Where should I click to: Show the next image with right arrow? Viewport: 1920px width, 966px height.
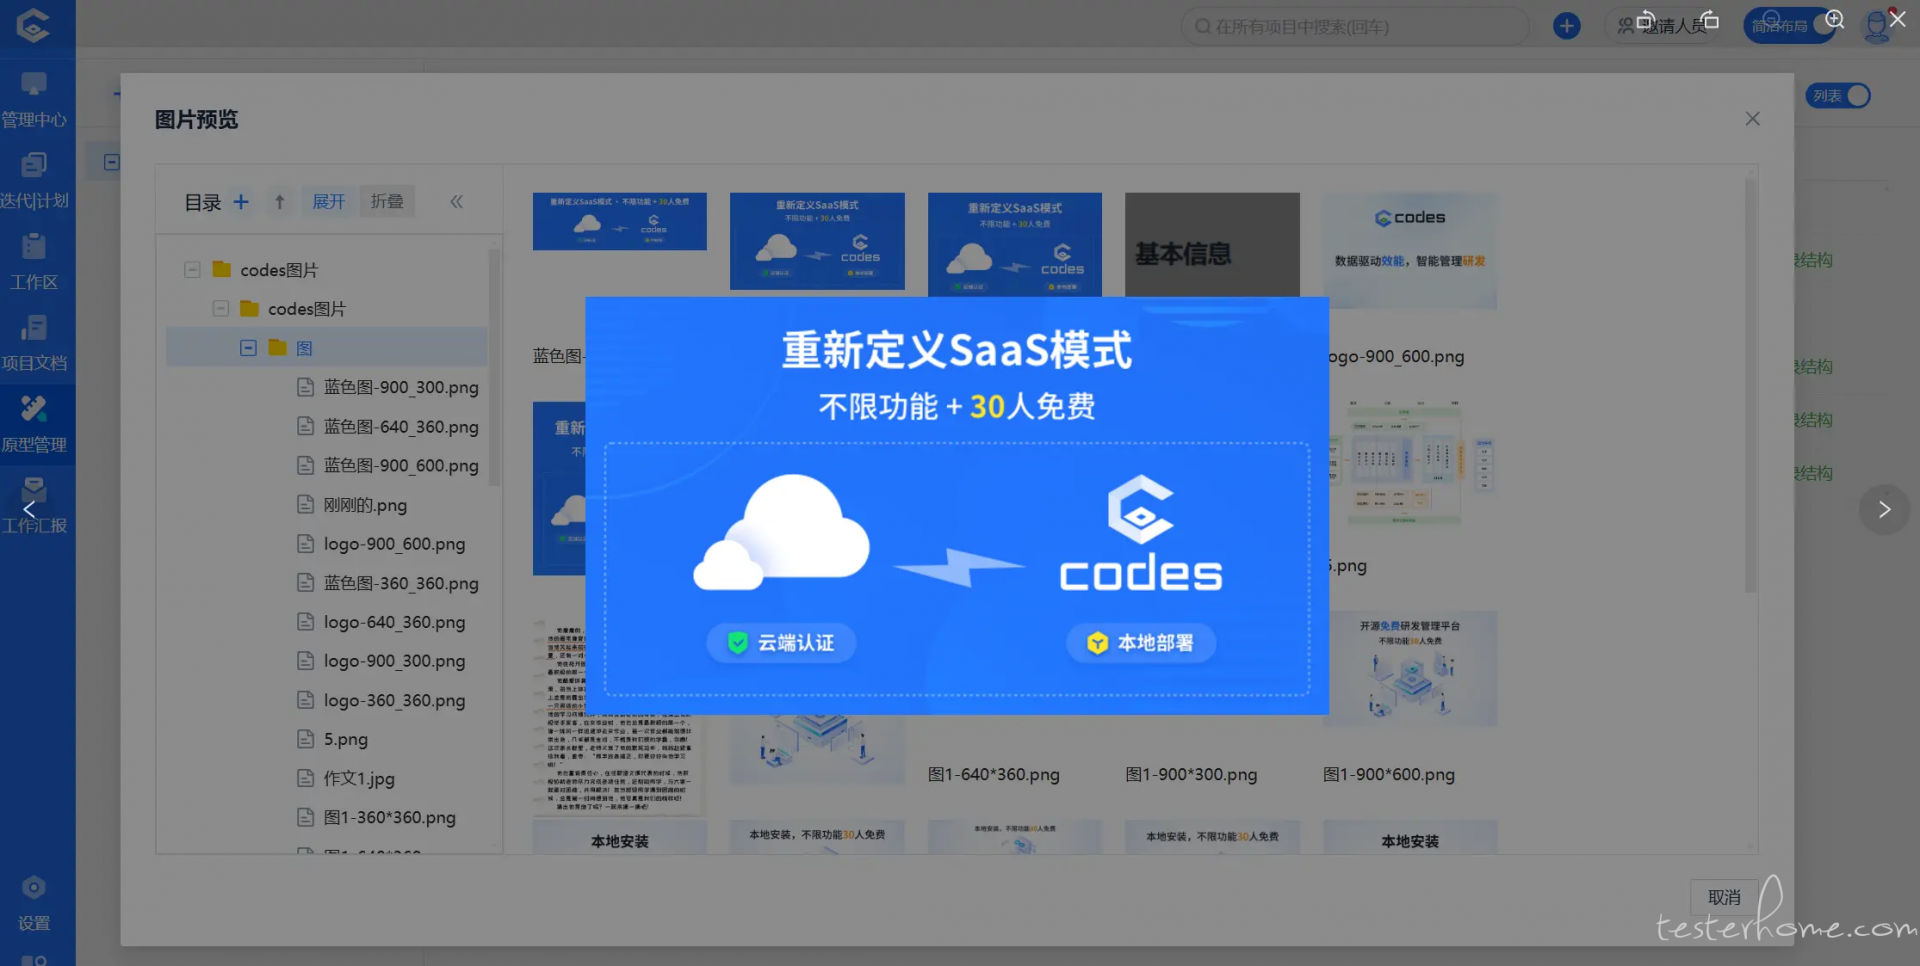pos(1884,509)
